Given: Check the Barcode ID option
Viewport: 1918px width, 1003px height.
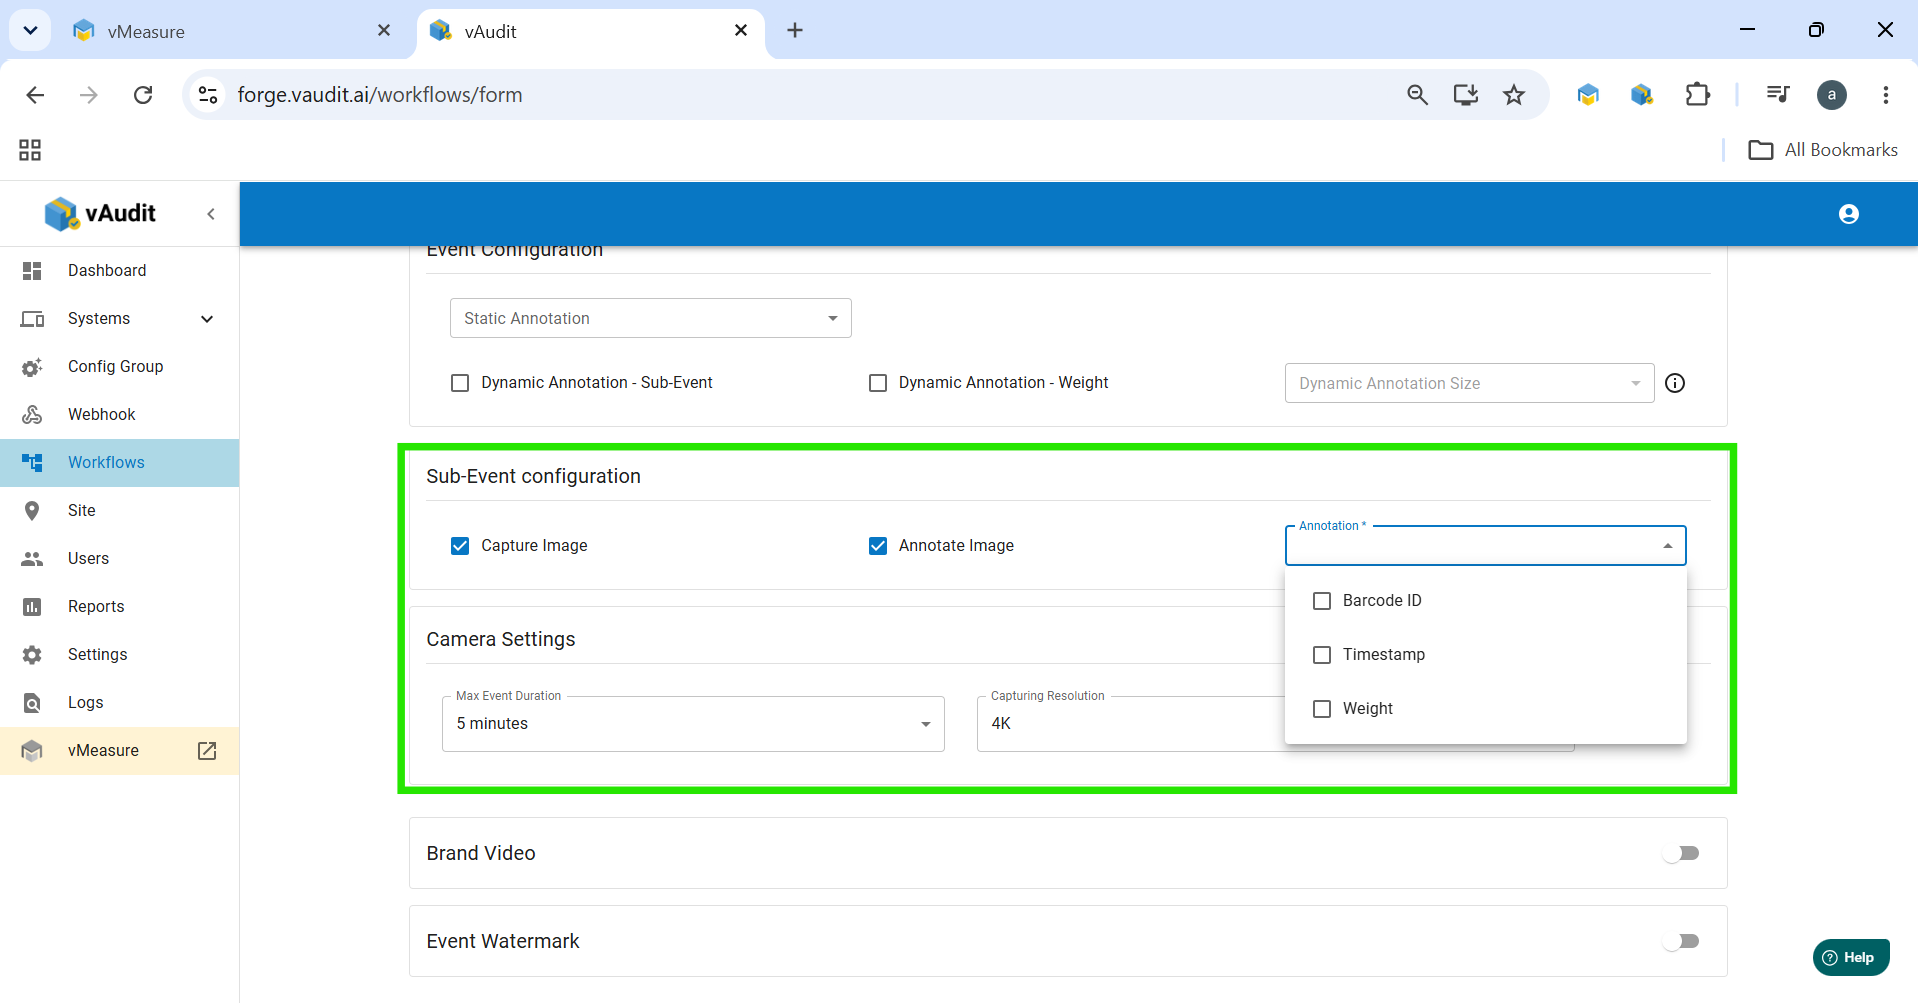Looking at the screenshot, I should pyautogui.click(x=1322, y=601).
